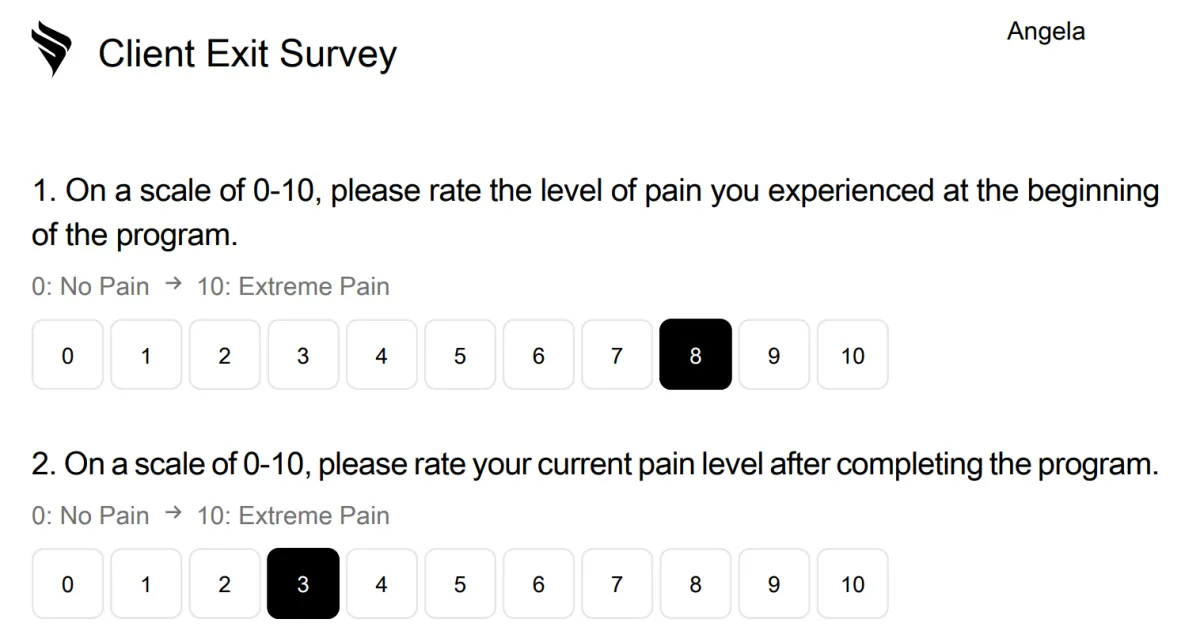This screenshot has width=1200, height=638.
Task: Click the black logo beside Client Exit Survey
Action: point(51,51)
